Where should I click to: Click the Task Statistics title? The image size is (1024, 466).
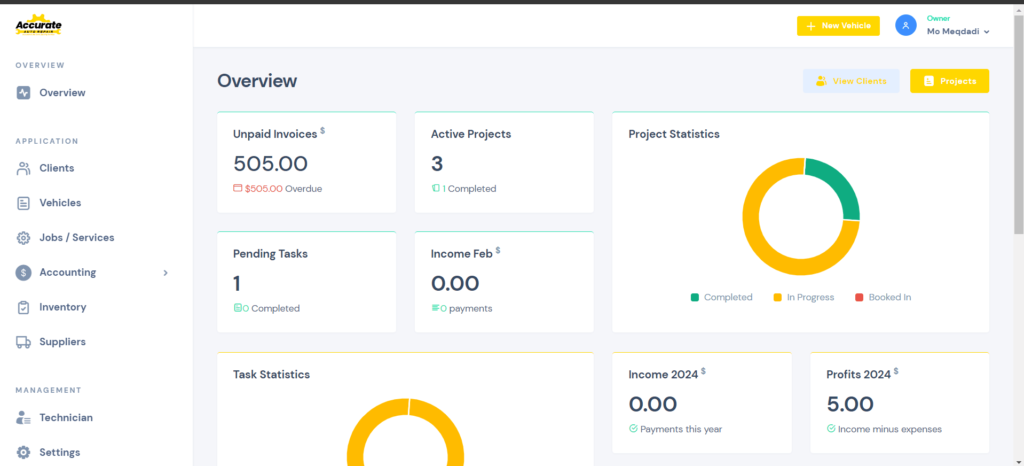271,375
